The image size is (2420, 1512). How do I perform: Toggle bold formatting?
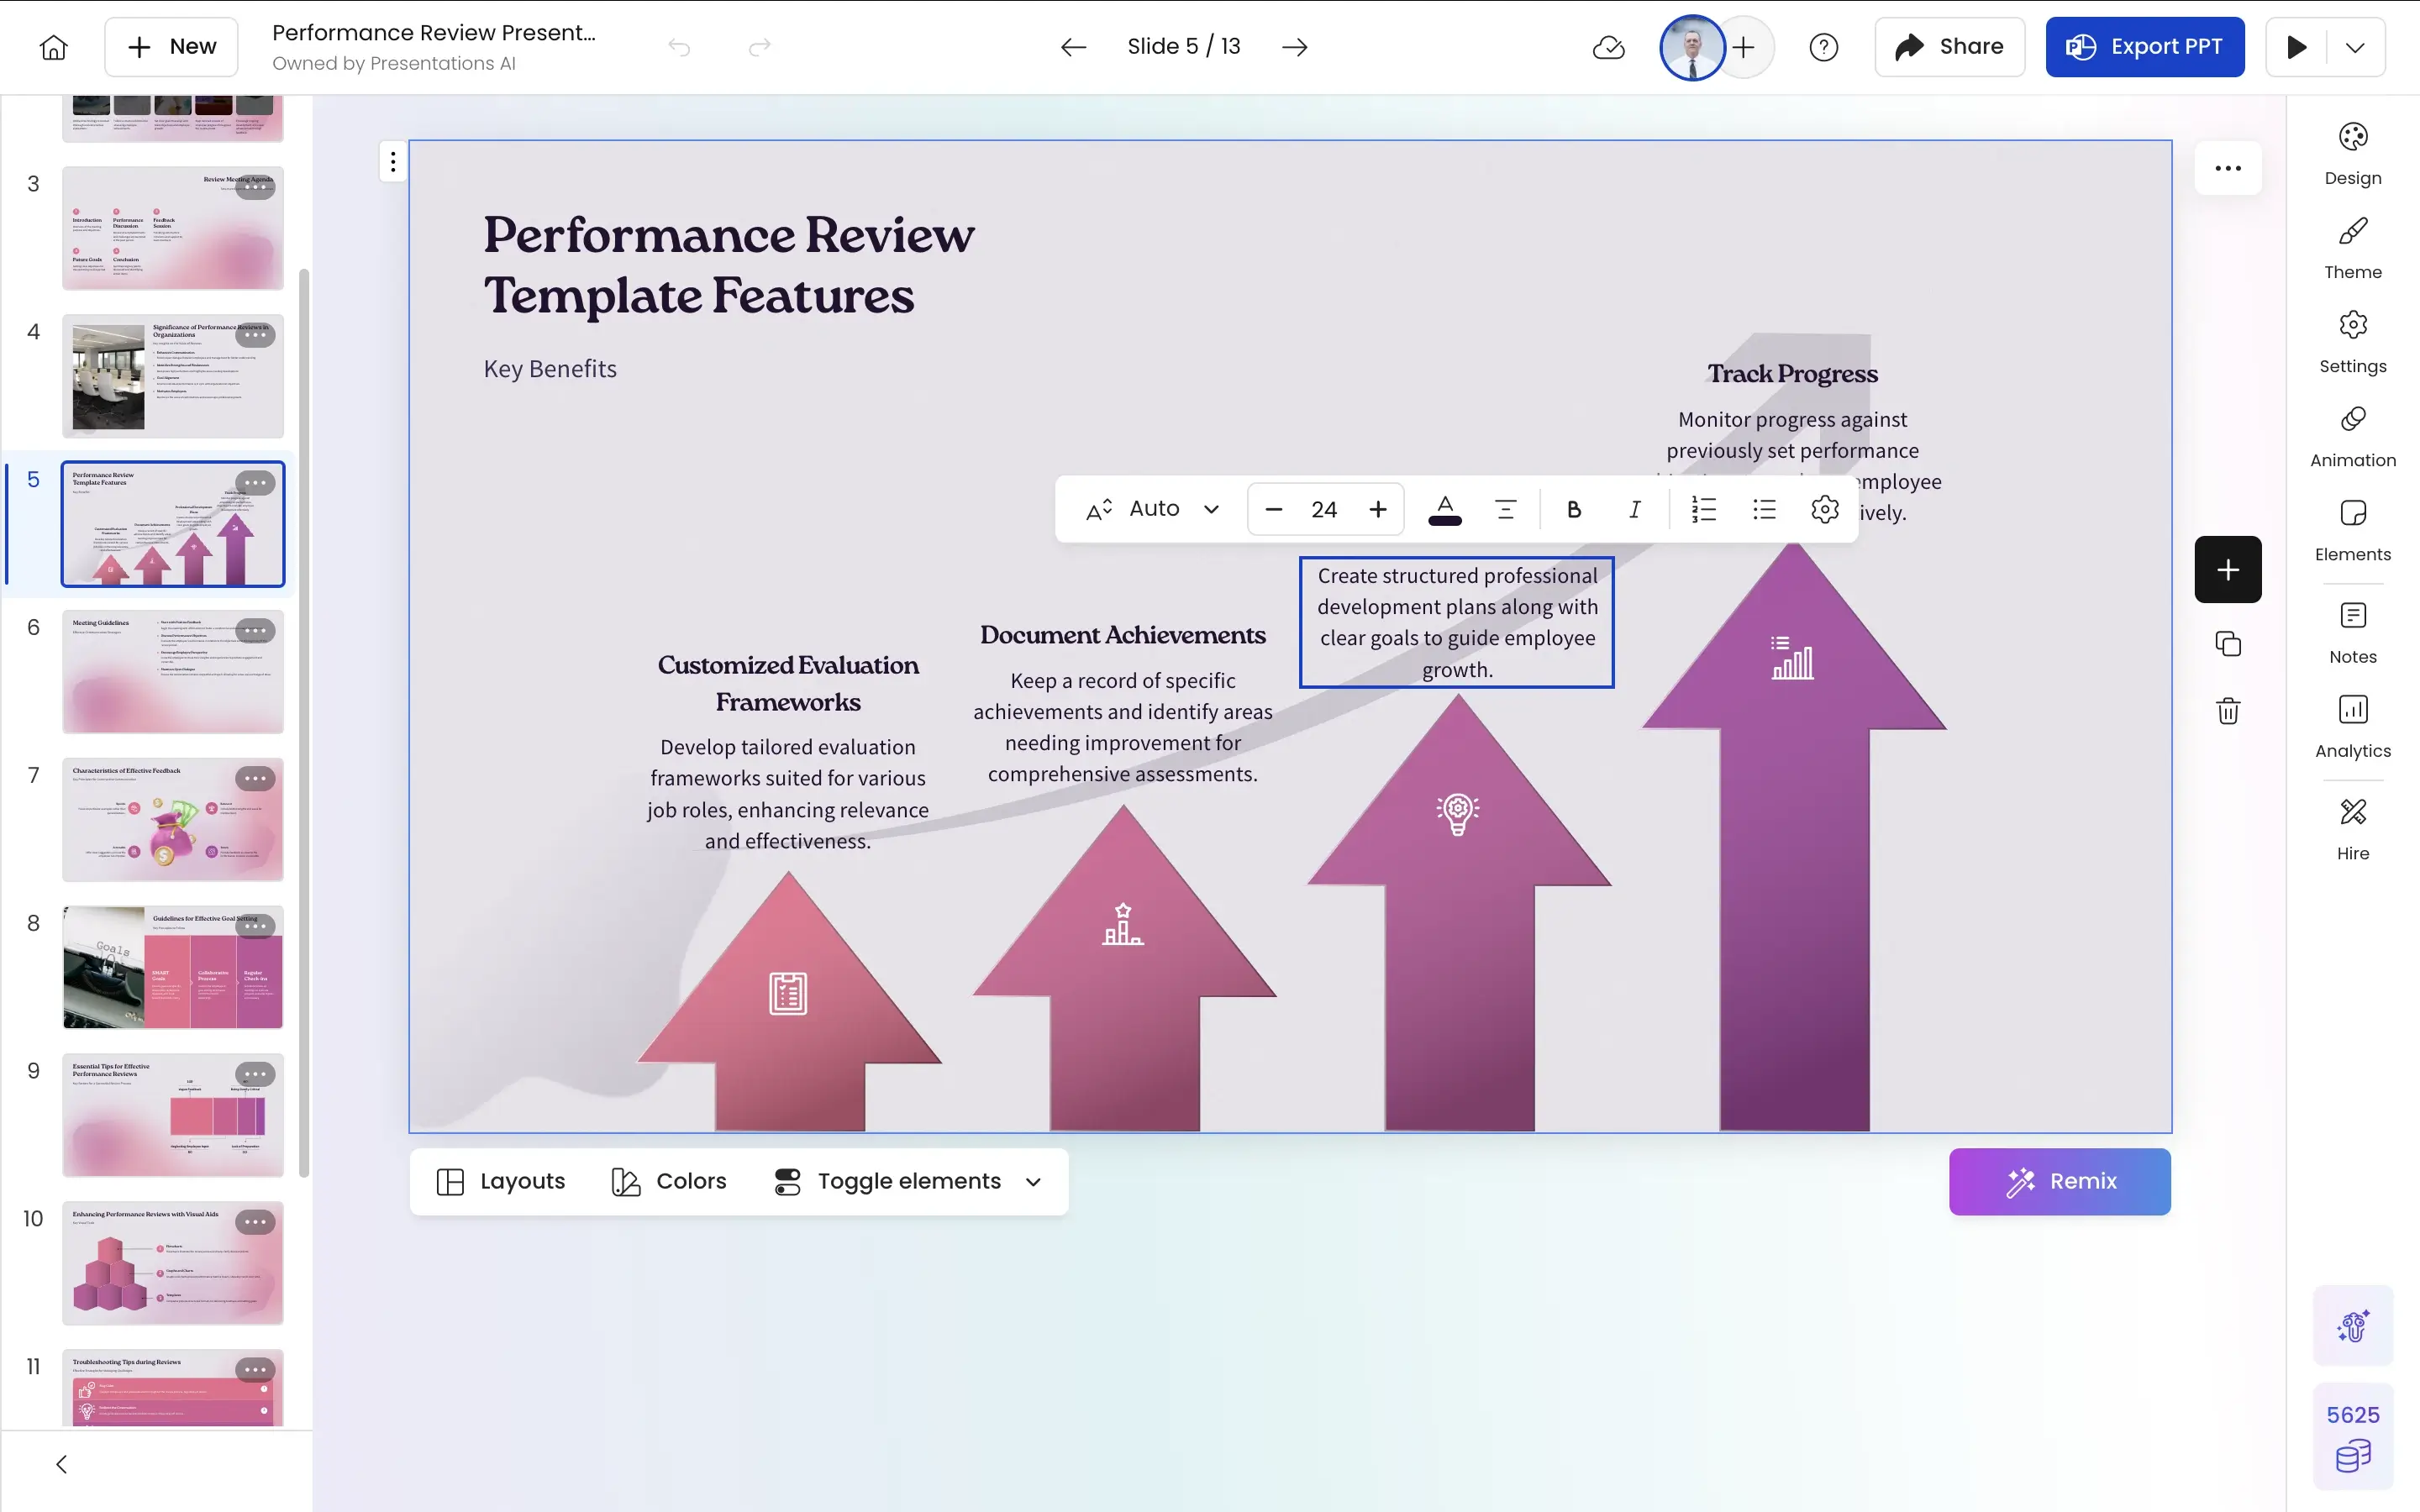click(1574, 509)
